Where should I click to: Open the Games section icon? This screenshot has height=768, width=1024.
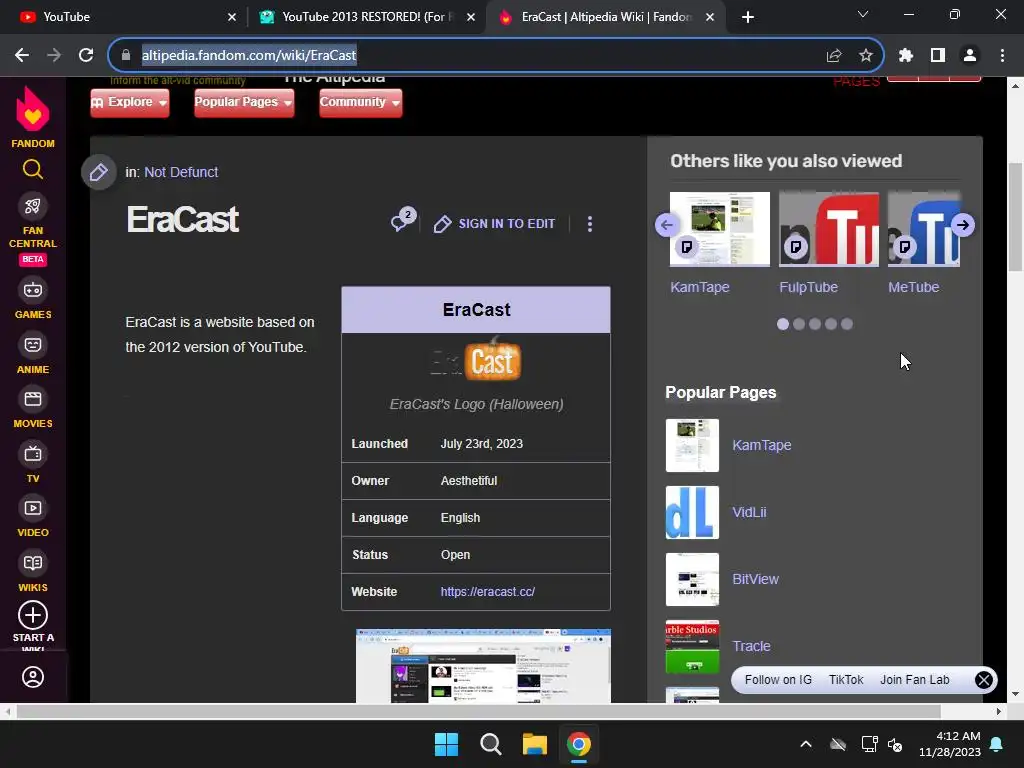tap(33, 289)
